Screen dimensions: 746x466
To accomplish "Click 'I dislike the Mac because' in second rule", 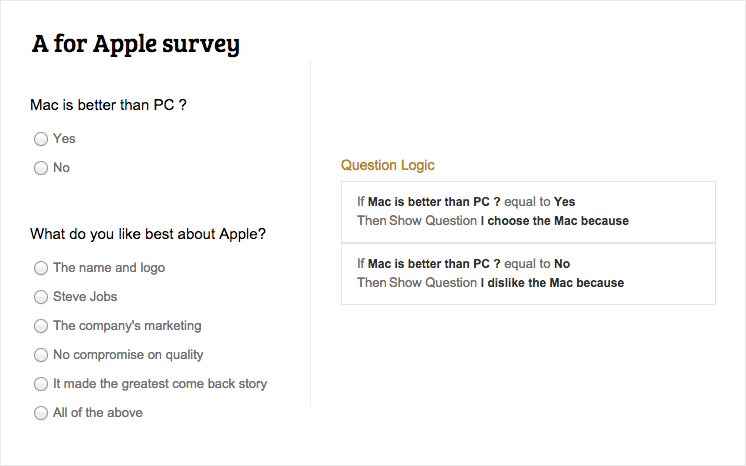I will (x=552, y=283).
